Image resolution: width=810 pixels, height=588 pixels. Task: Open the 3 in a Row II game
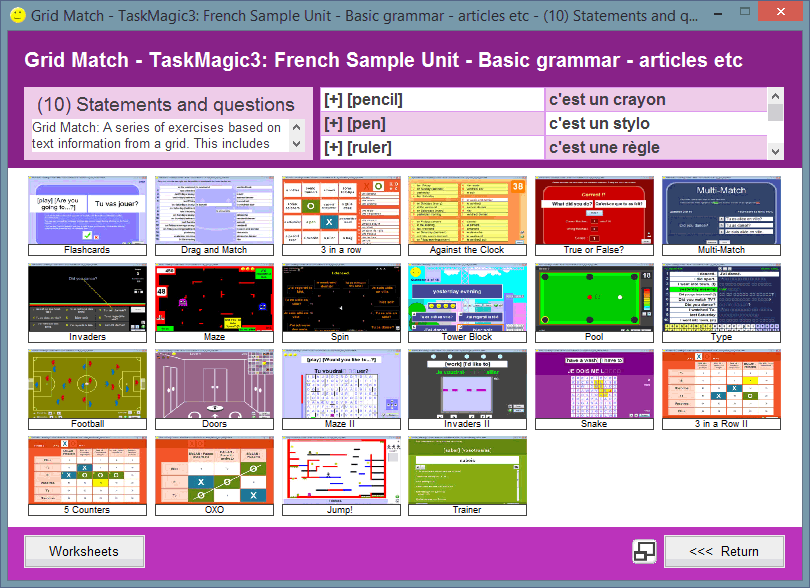pos(721,390)
